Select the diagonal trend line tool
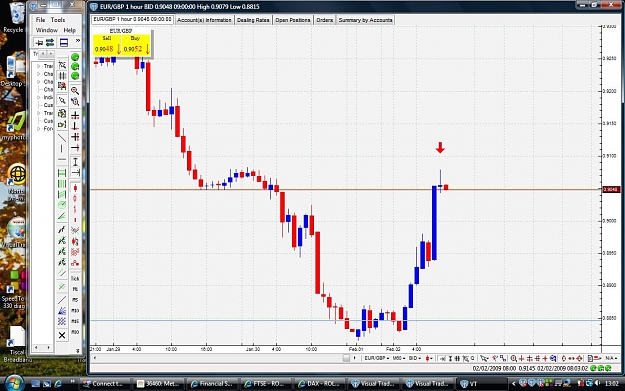625x391 pixels. tap(62, 138)
